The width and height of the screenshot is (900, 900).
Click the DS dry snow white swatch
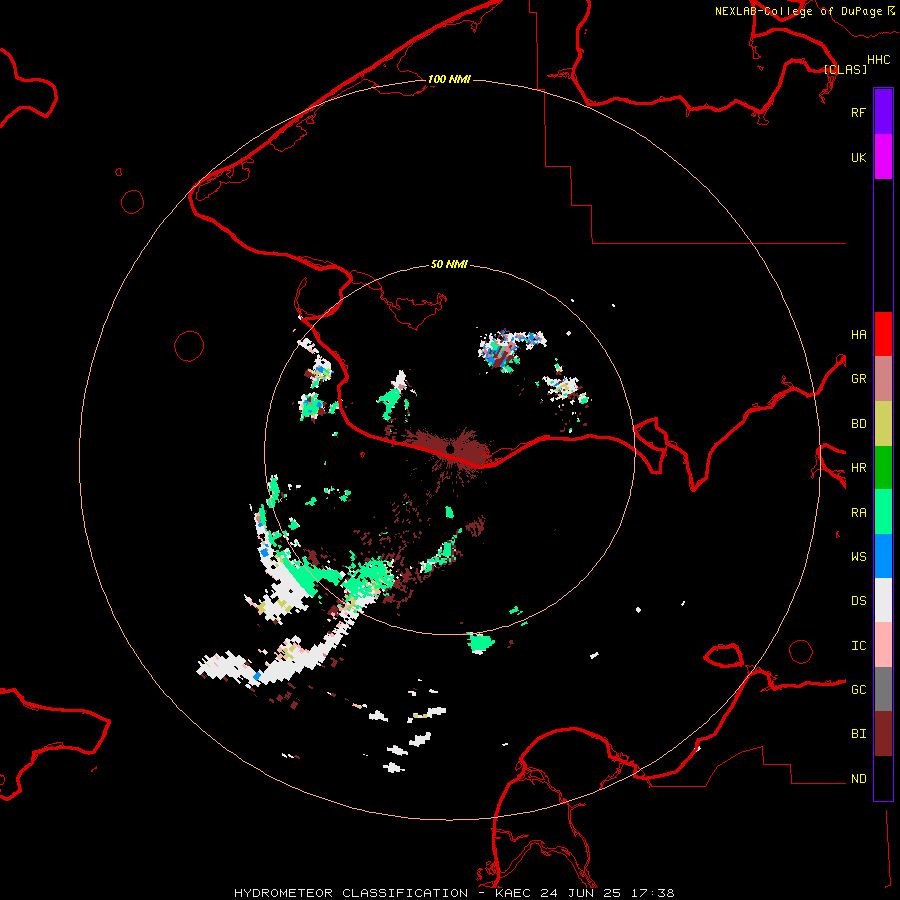point(883,600)
